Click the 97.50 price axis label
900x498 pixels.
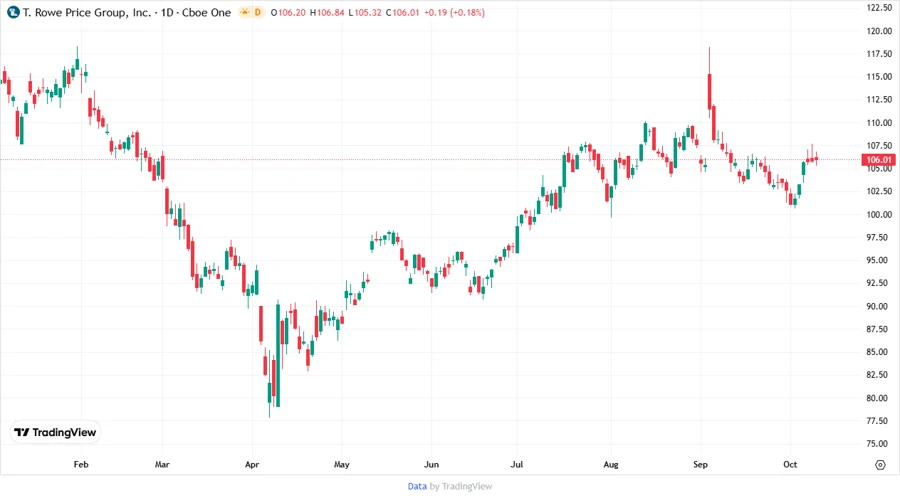pos(879,238)
